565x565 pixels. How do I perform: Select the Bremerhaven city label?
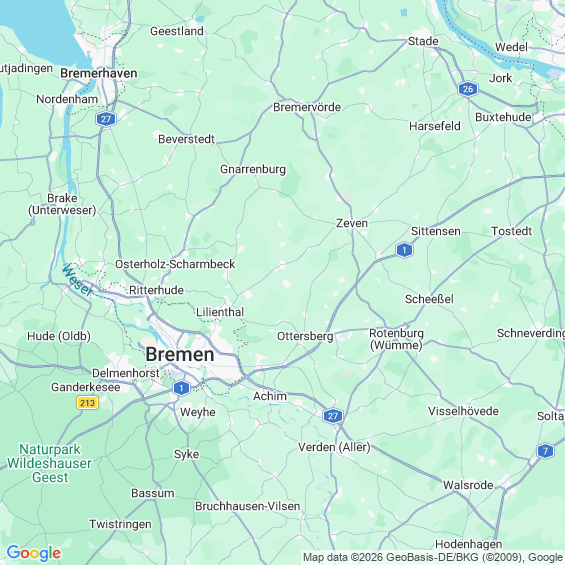[99, 73]
